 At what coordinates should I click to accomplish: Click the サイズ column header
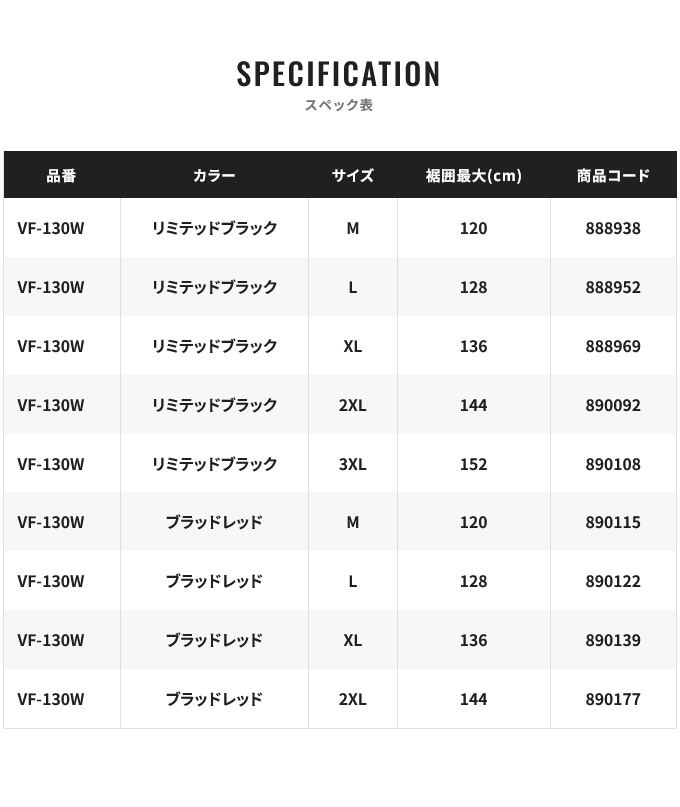click(353, 176)
